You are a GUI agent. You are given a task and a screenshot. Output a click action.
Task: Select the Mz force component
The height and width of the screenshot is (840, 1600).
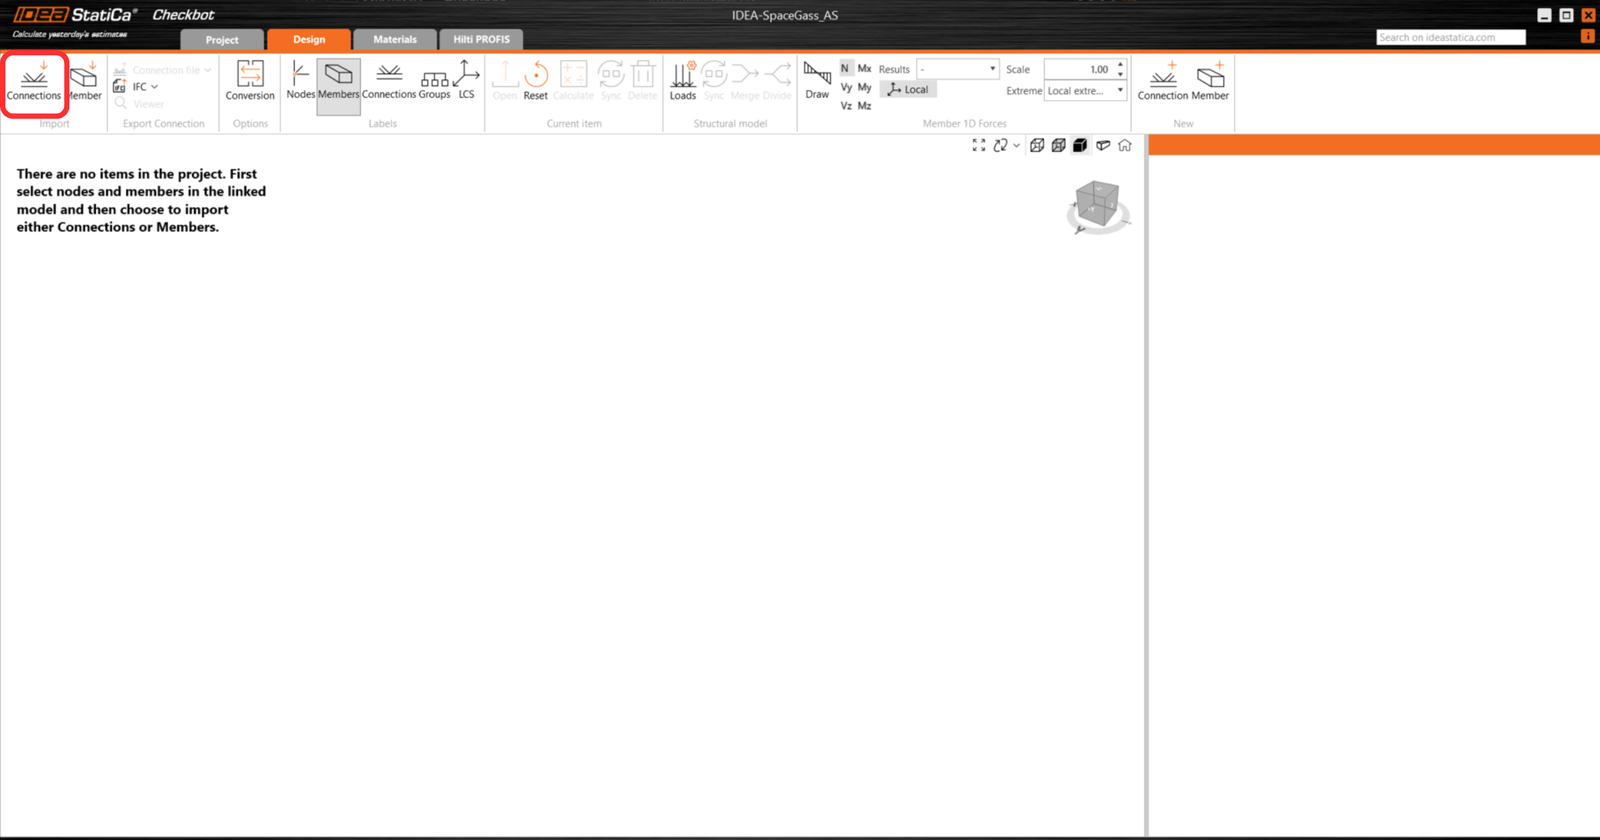864,106
